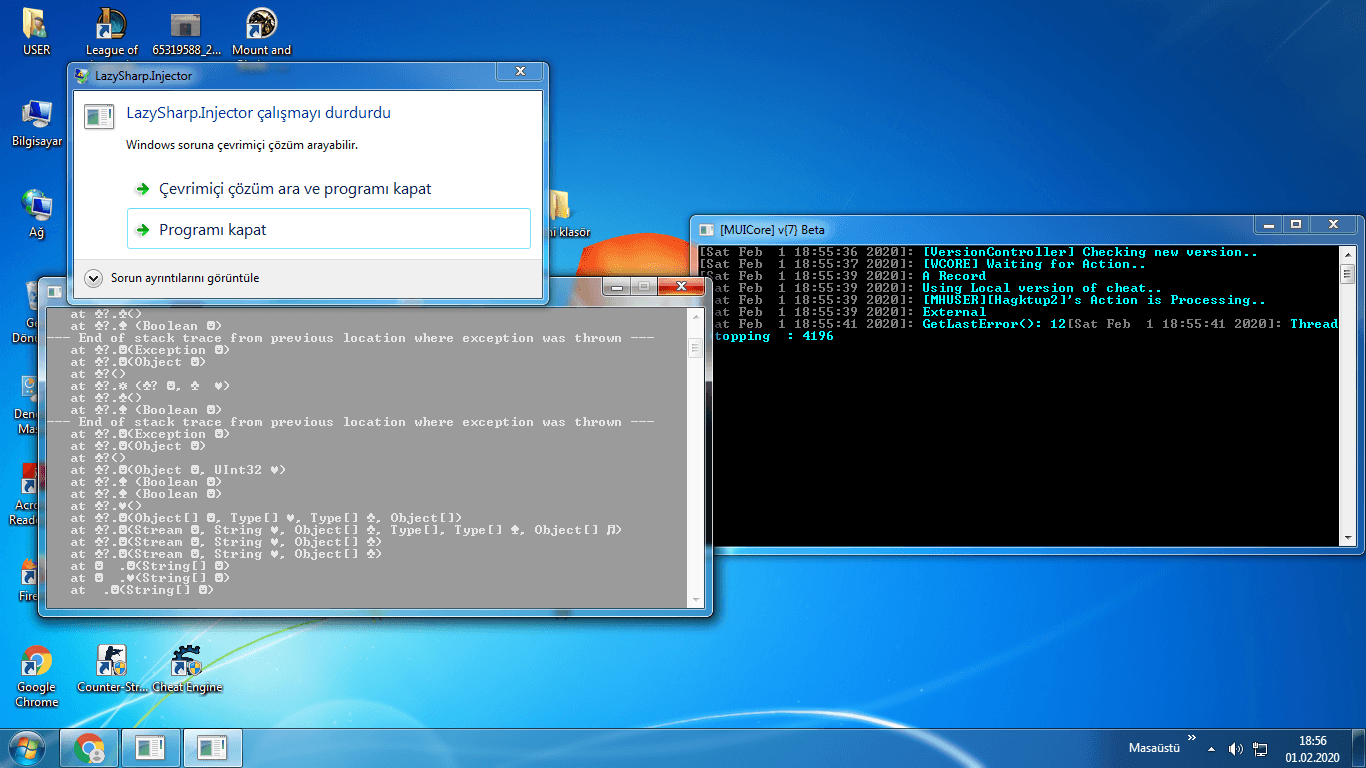Click the LazySharp.Injector dialog title bar icon
Screen dimensions: 1366x768
tap(82, 75)
